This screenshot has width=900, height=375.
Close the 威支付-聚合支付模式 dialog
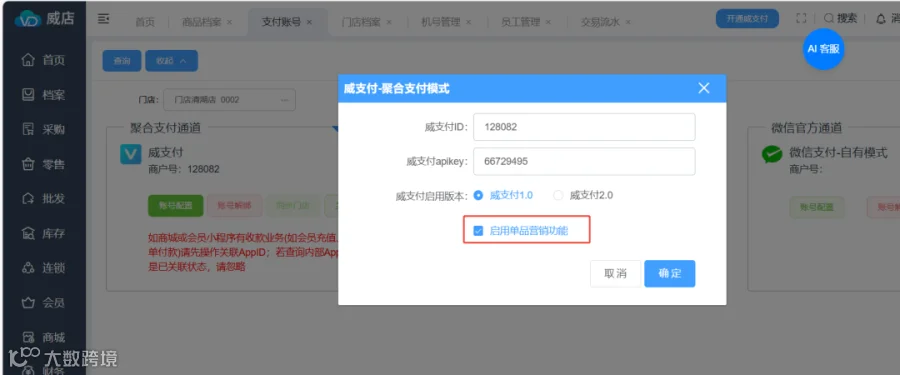click(704, 88)
